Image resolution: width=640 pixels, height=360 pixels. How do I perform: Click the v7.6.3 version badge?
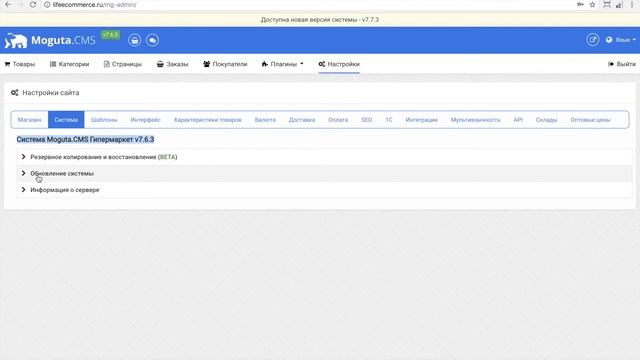tap(110, 35)
